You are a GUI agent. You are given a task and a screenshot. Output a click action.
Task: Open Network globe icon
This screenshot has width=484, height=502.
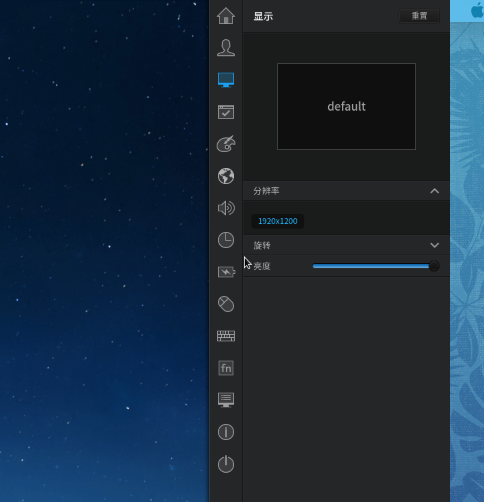tap(226, 176)
